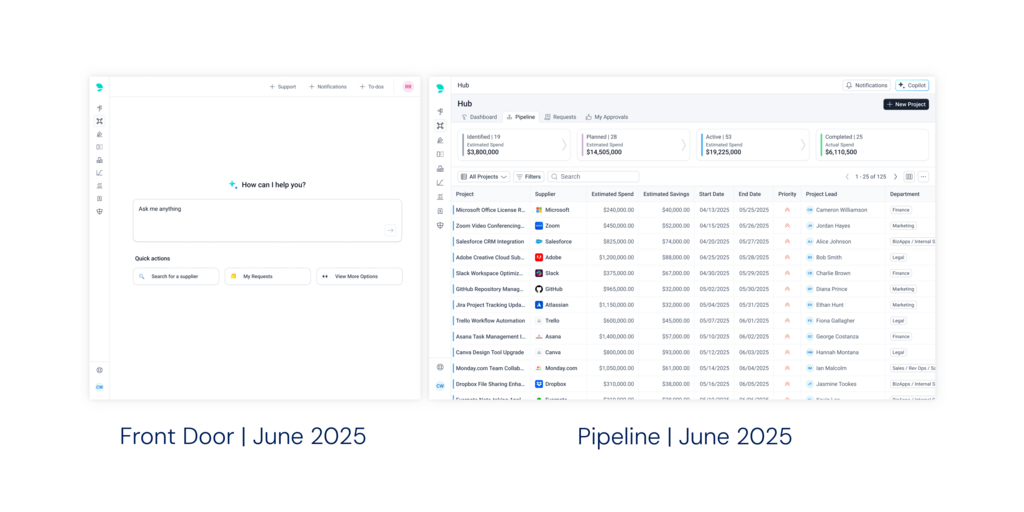Switch to the Requests tab
1024x512 pixels.
click(x=560, y=117)
